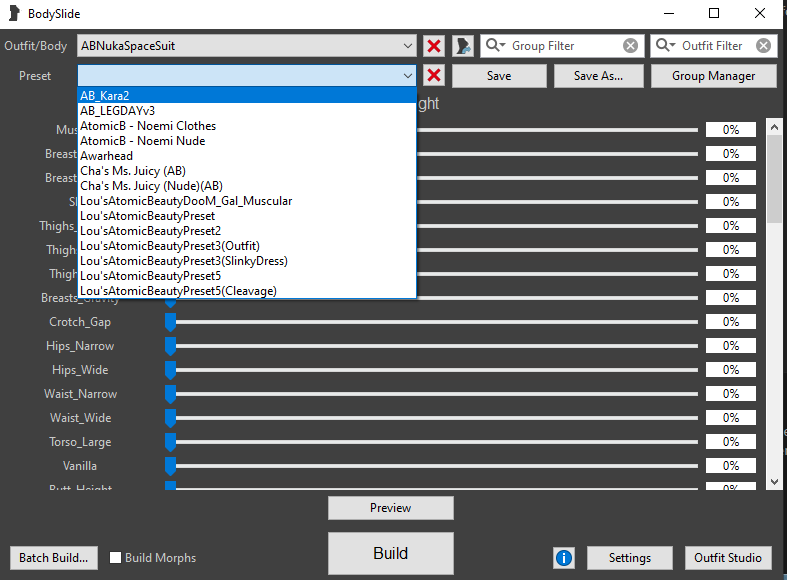The height and width of the screenshot is (580, 787).
Task: Click the Crotch_Gap percentage value field
Action: coord(731,322)
